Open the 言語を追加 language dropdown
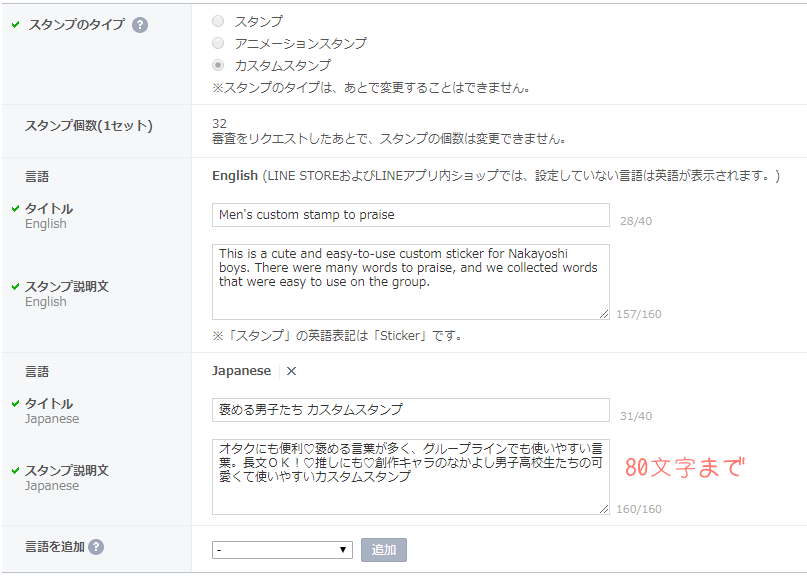This screenshot has width=807, height=586. tap(282, 550)
